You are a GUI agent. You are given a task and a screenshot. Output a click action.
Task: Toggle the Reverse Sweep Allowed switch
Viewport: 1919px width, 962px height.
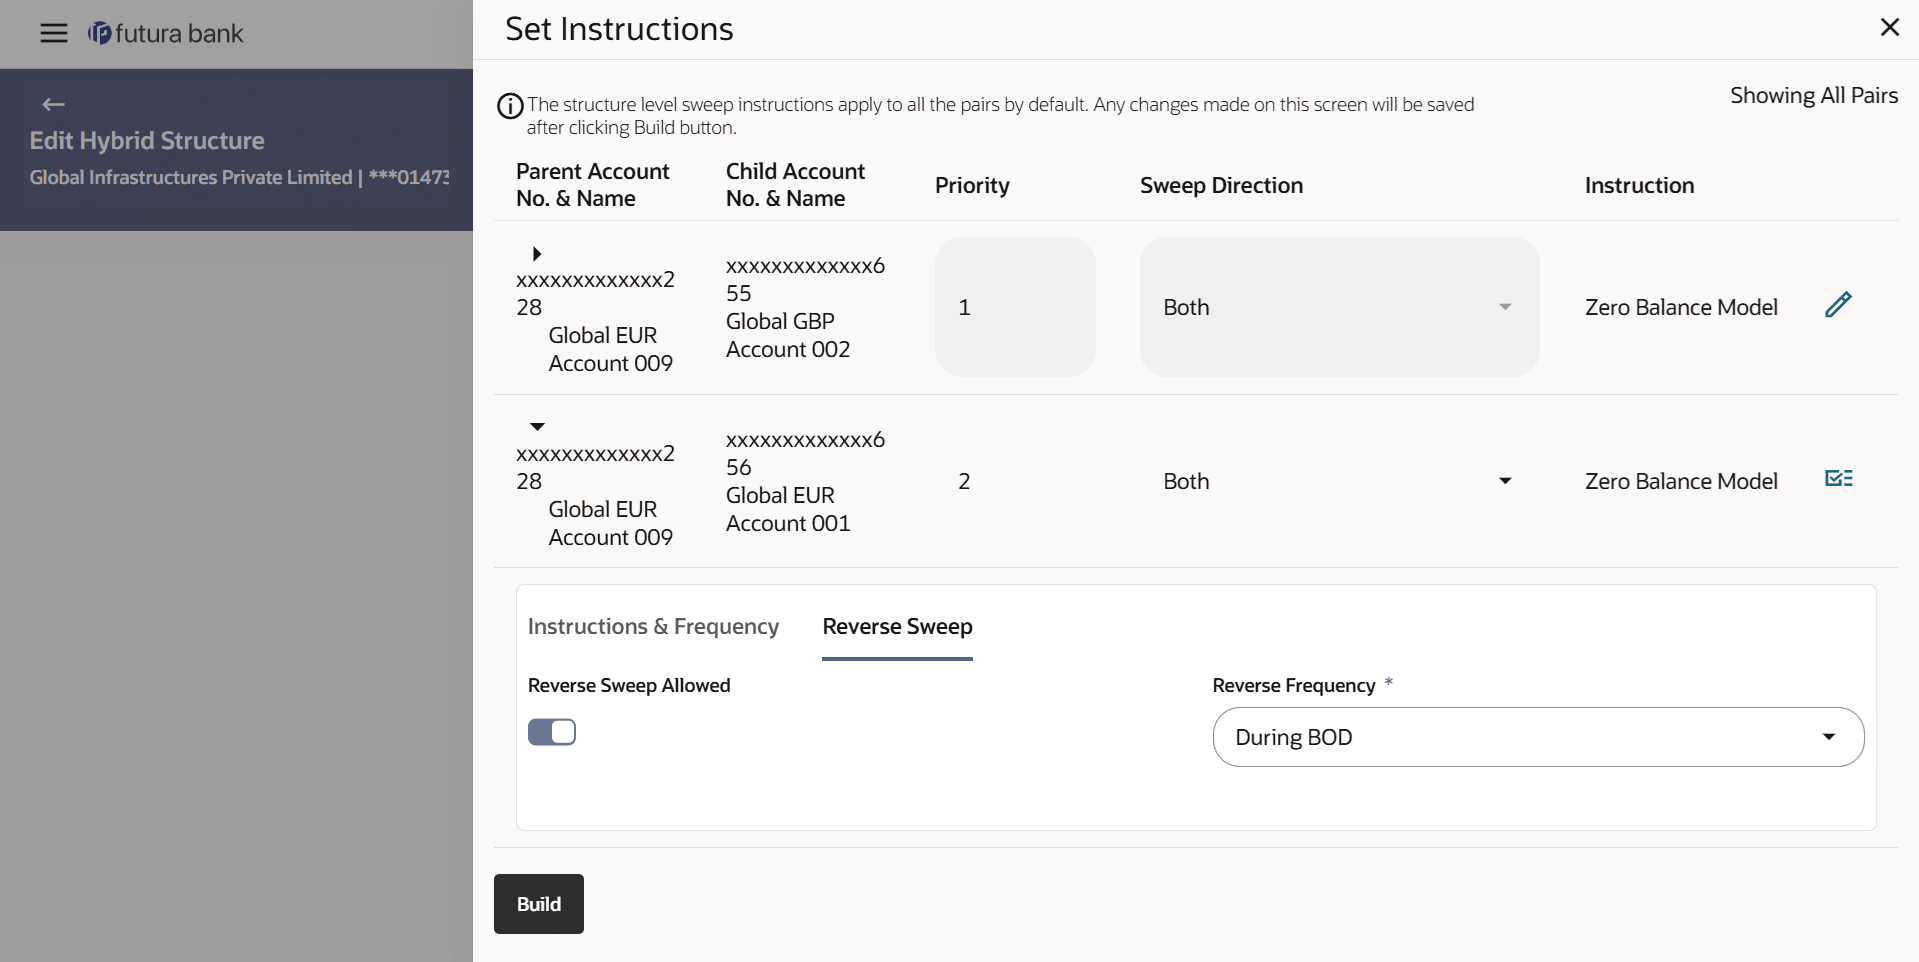tap(552, 732)
